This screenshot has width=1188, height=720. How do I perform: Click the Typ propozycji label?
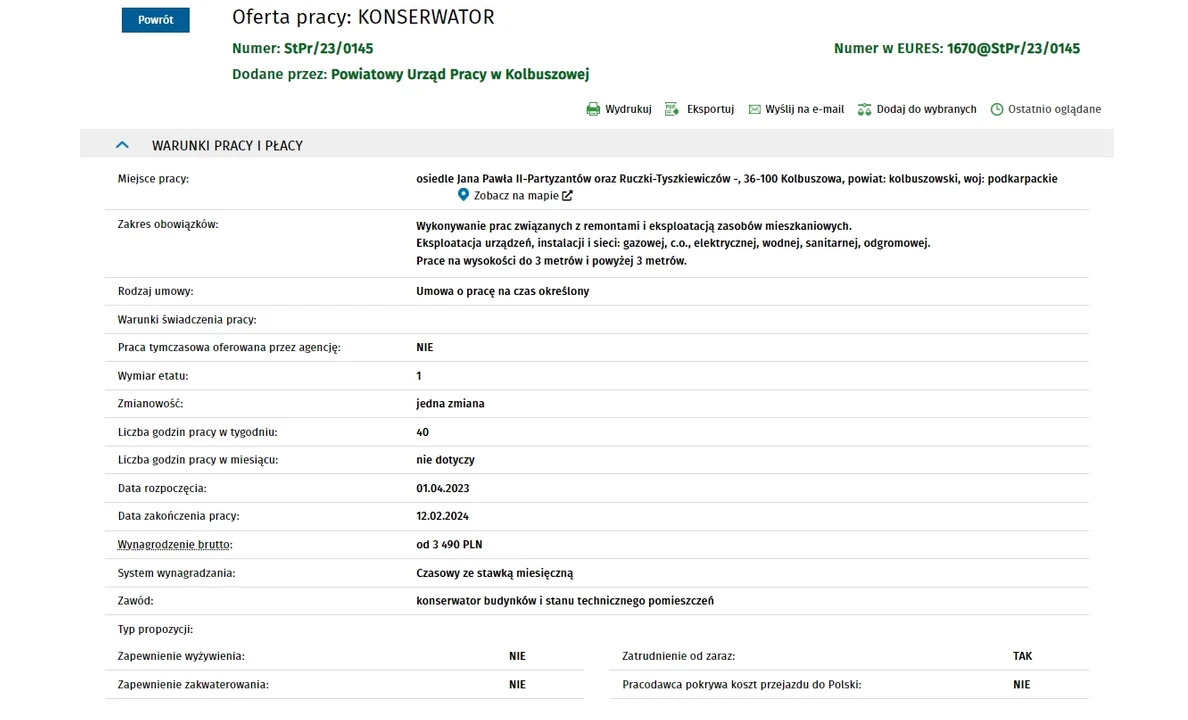pyautogui.click(x=155, y=629)
